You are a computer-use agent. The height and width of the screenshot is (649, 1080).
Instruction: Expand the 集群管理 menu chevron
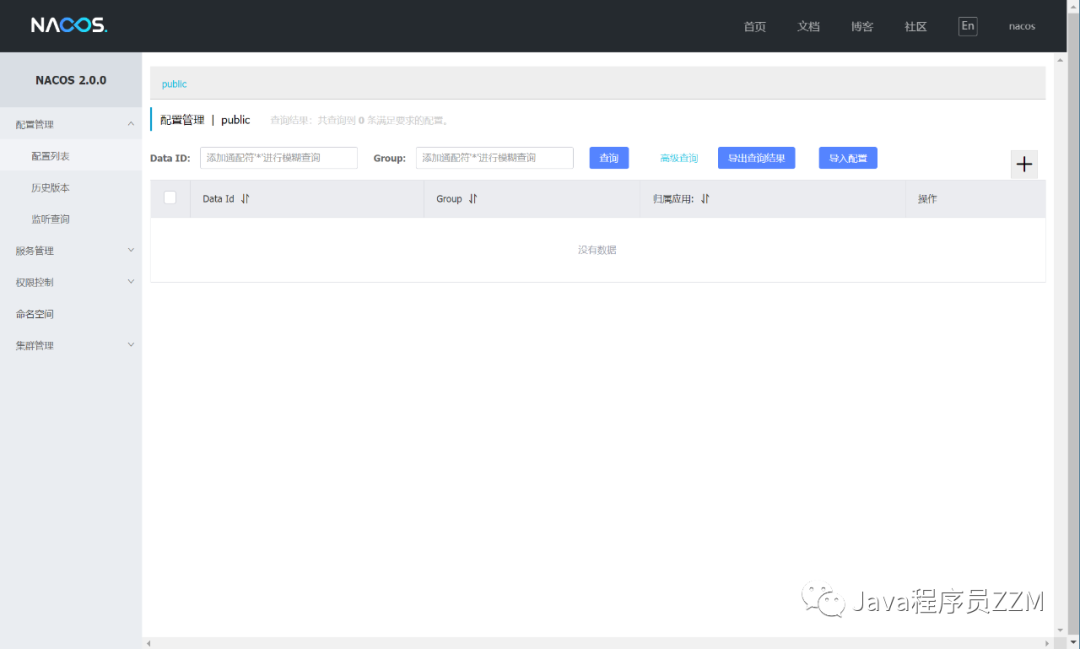tap(131, 345)
